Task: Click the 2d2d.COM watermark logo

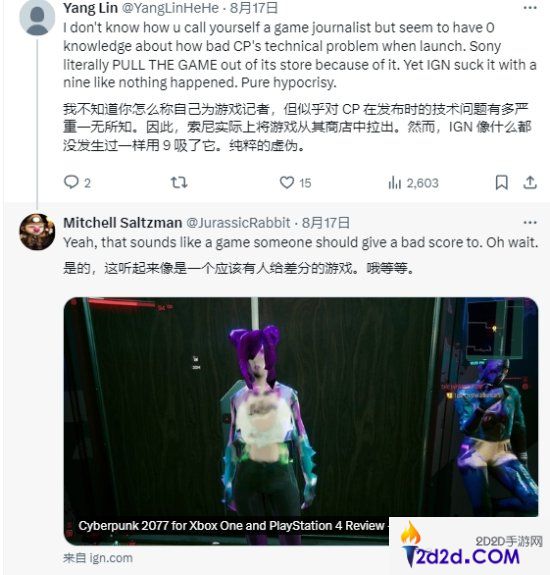Action: pyautogui.click(x=471, y=548)
